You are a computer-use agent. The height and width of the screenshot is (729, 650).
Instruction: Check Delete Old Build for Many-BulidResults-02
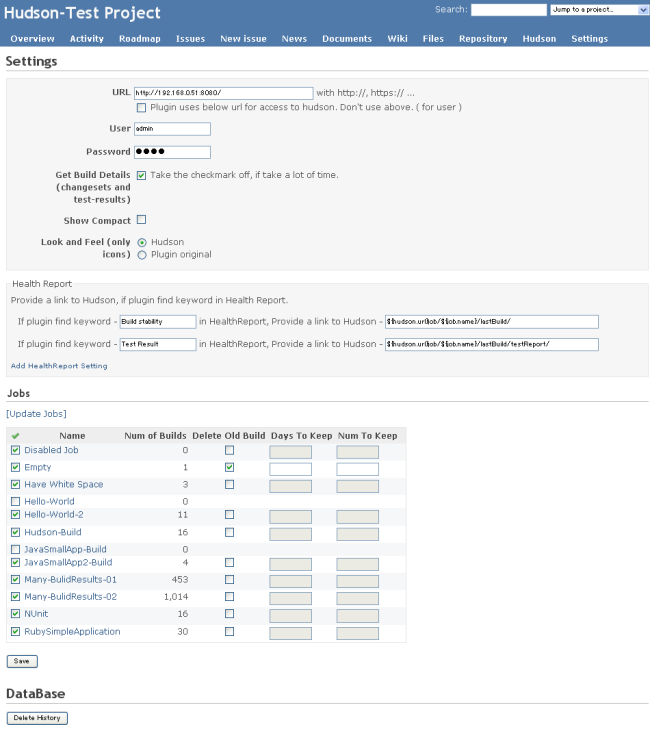click(229, 597)
